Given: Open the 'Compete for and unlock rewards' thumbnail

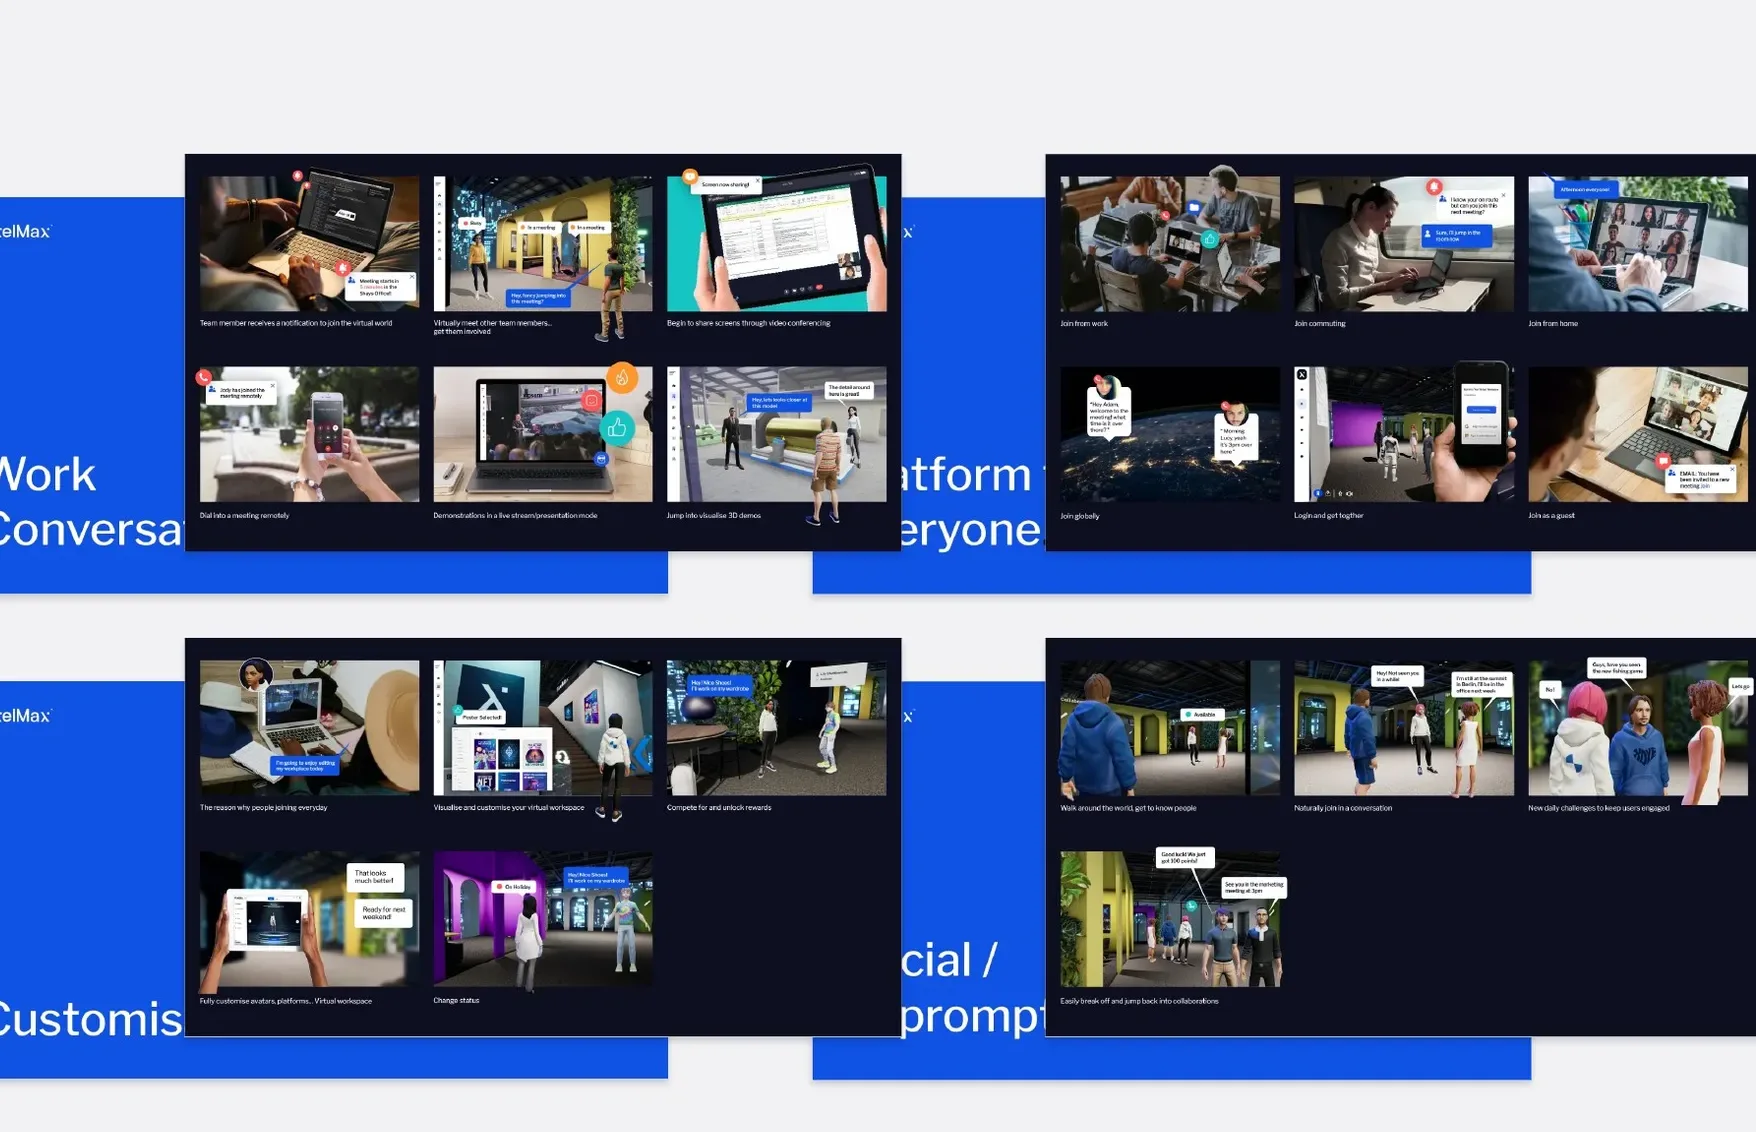Looking at the screenshot, I should 776,728.
